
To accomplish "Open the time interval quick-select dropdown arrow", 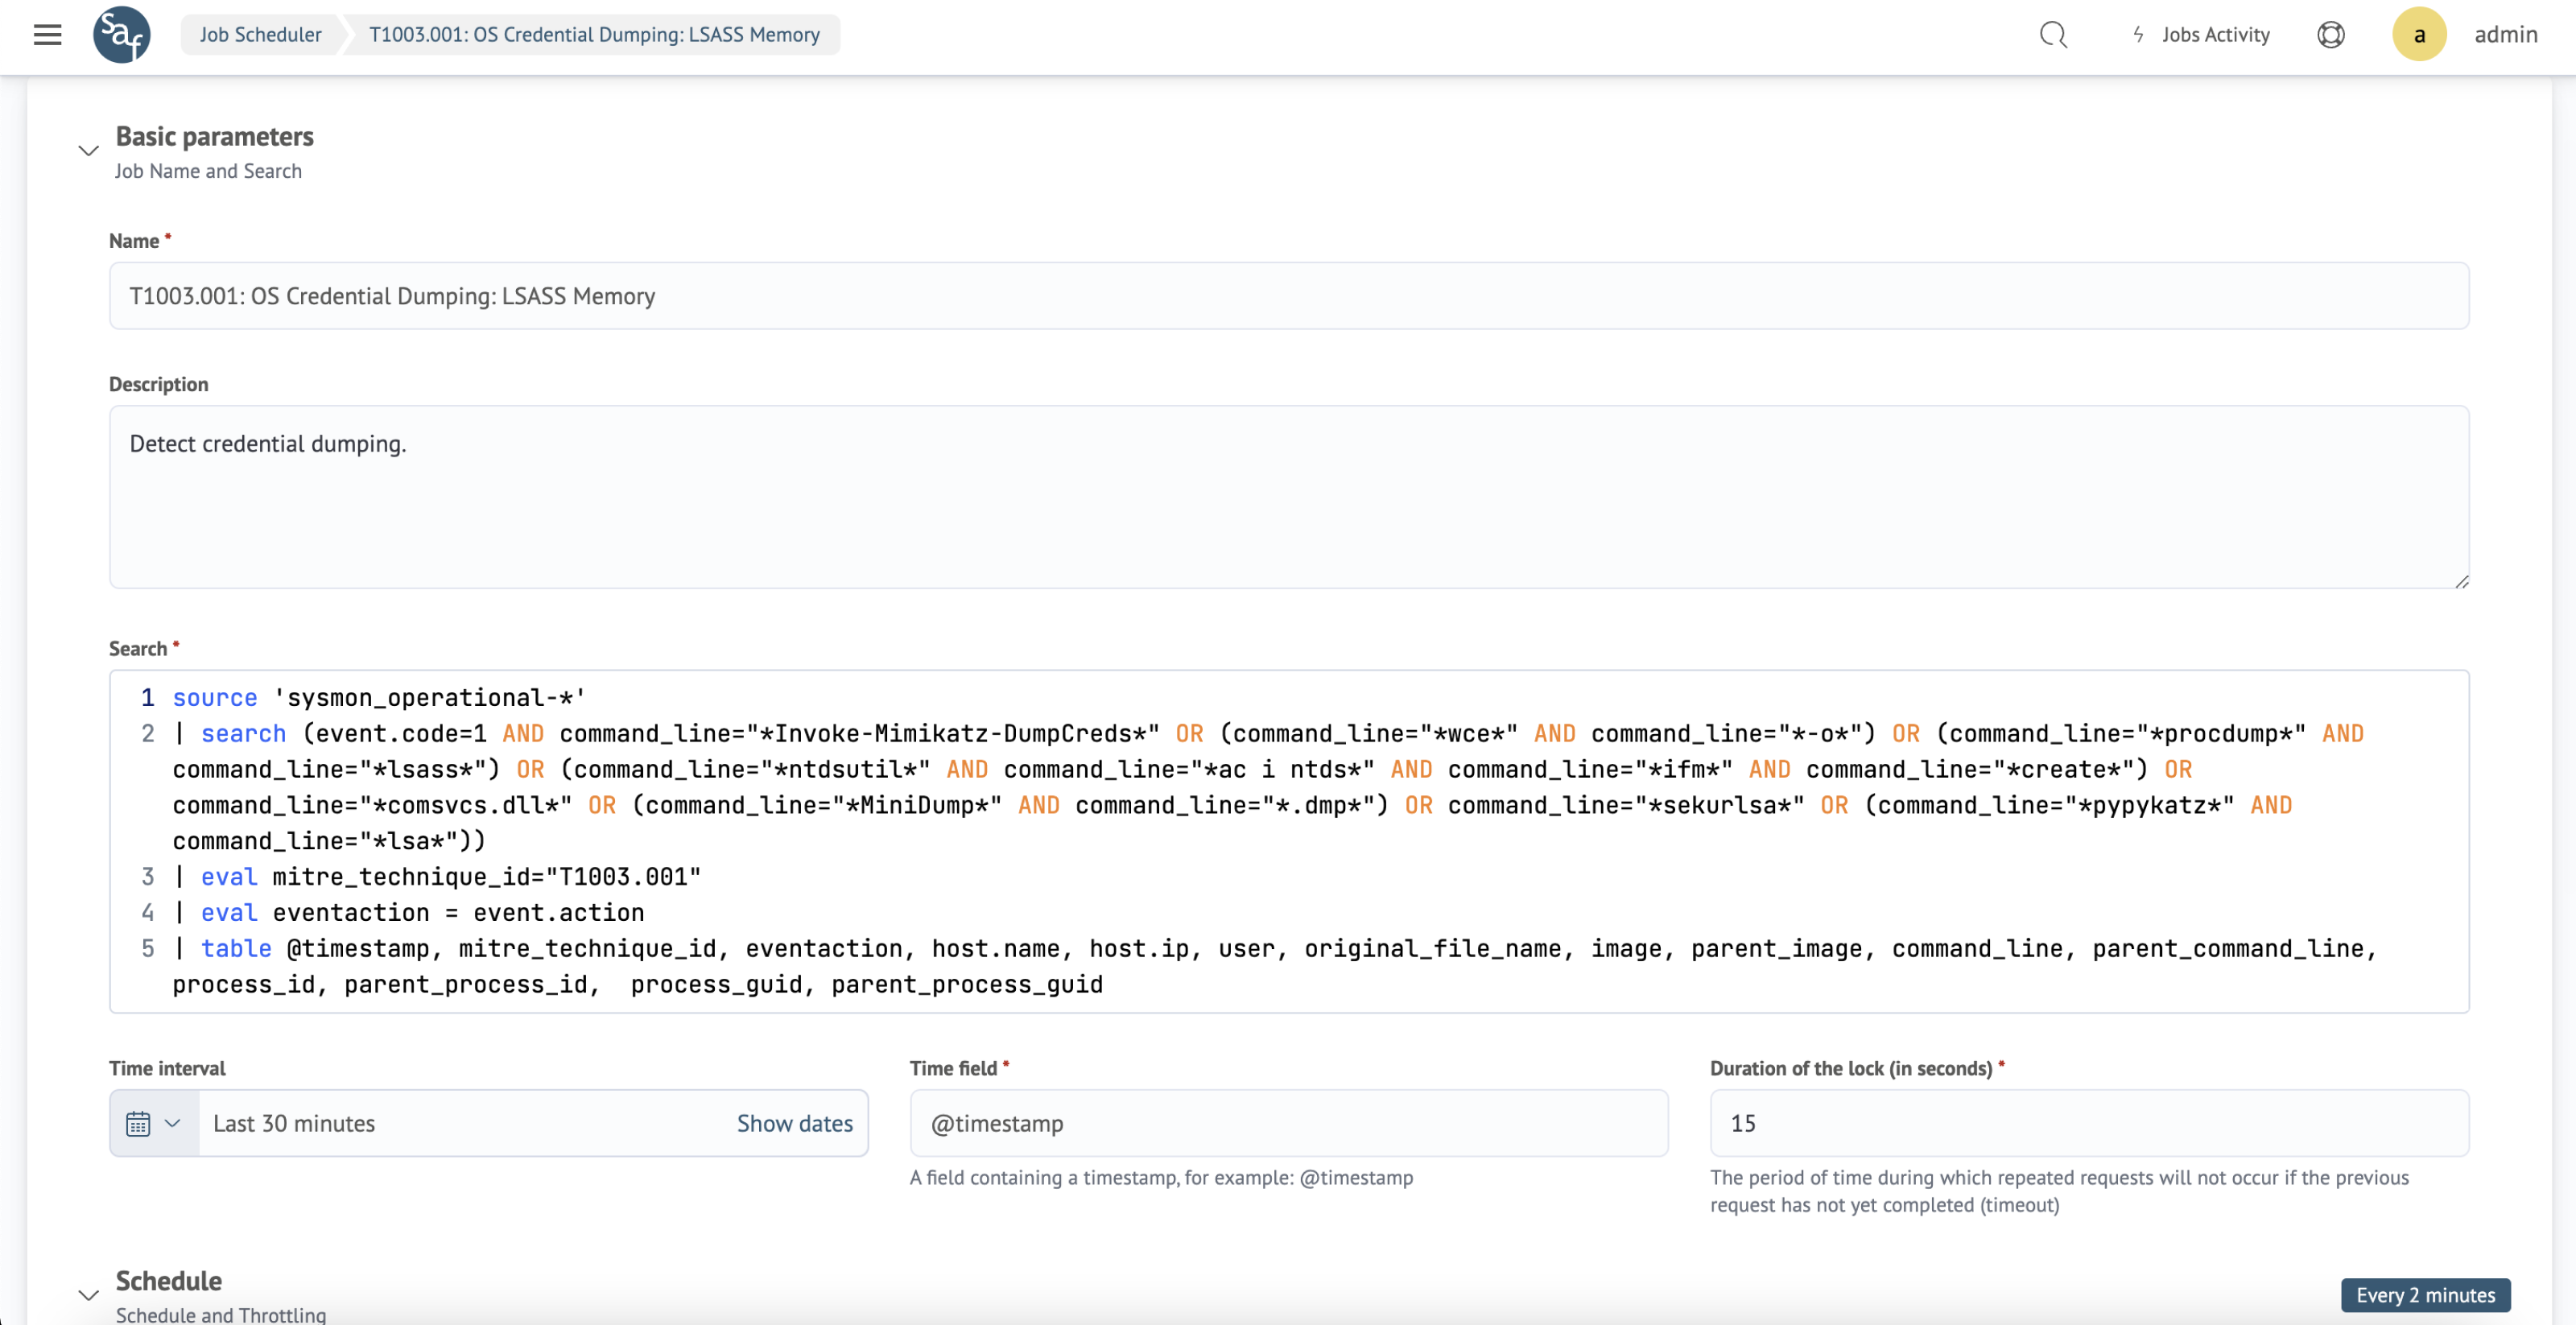I will point(173,1124).
